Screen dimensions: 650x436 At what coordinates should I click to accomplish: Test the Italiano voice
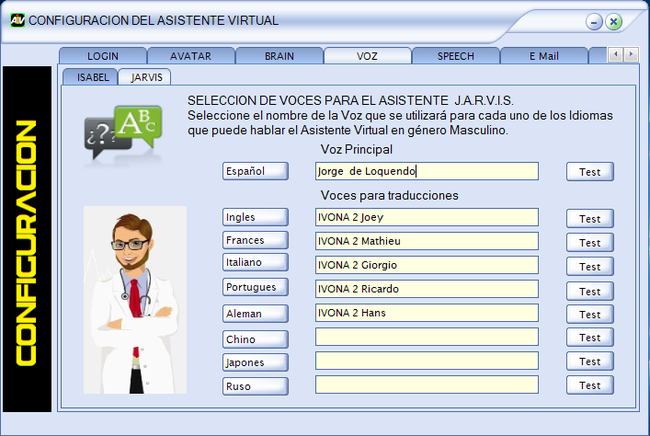(x=590, y=266)
